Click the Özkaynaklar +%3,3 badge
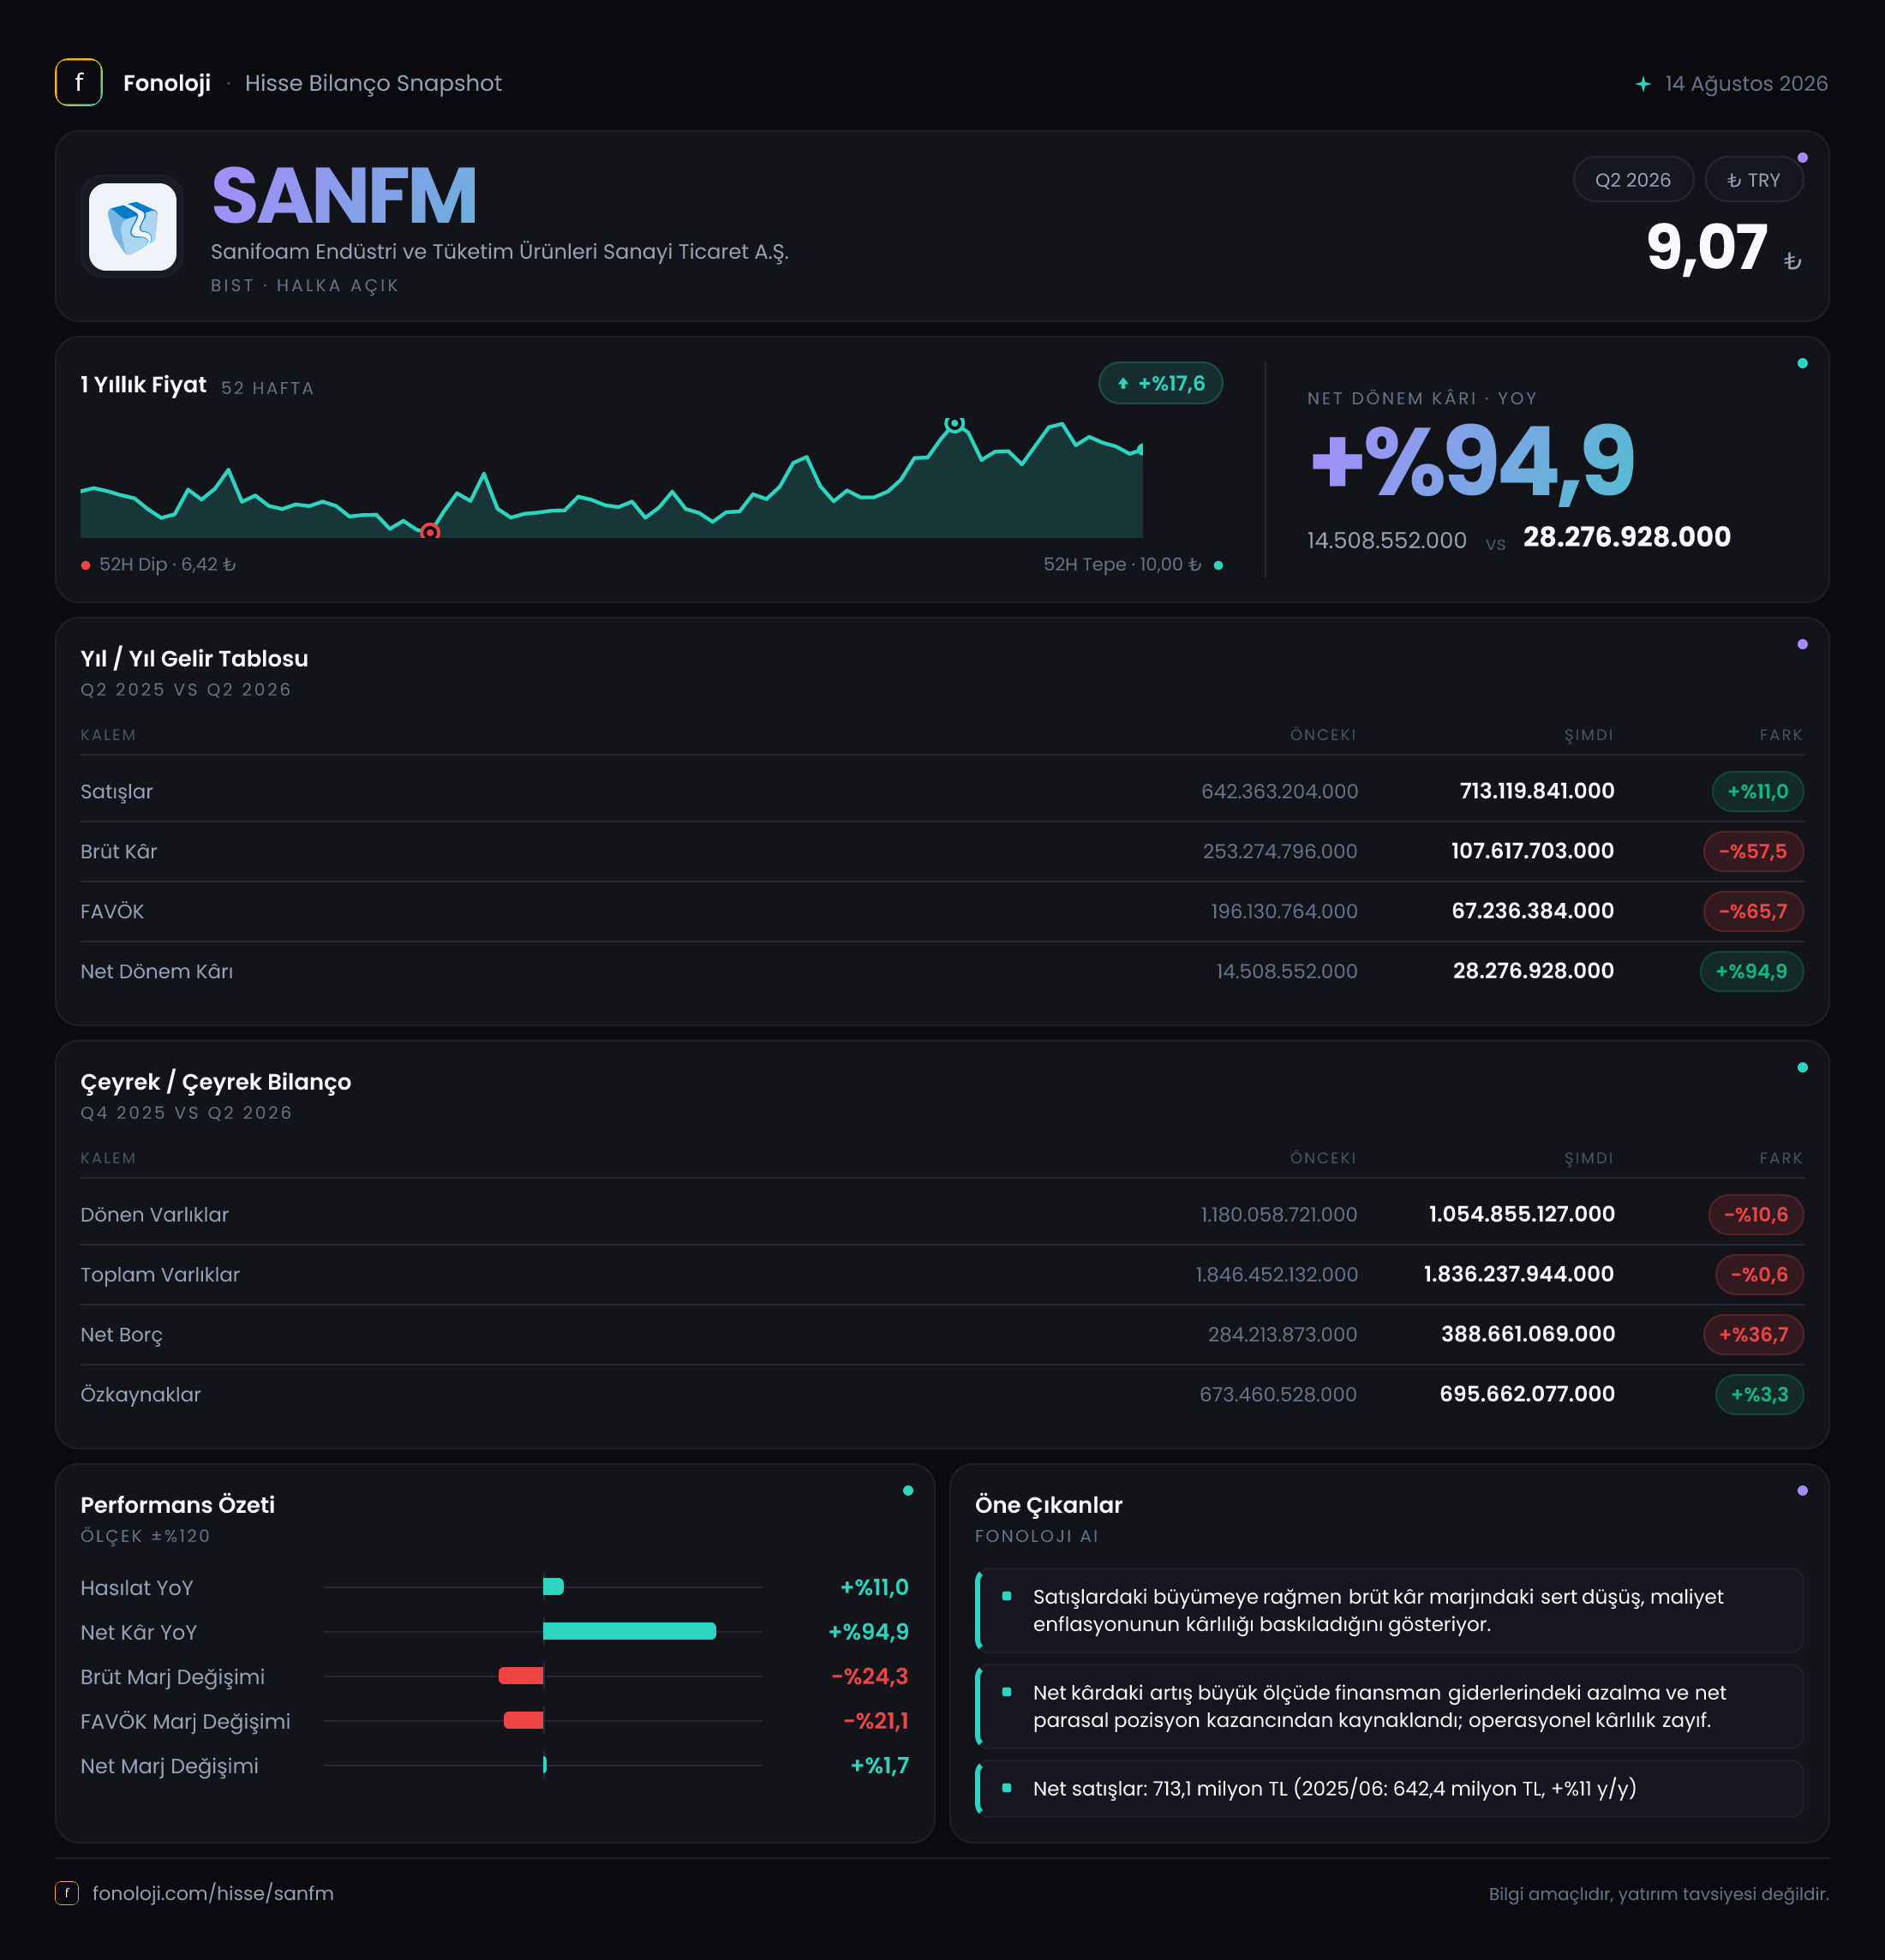 coord(1759,1394)
